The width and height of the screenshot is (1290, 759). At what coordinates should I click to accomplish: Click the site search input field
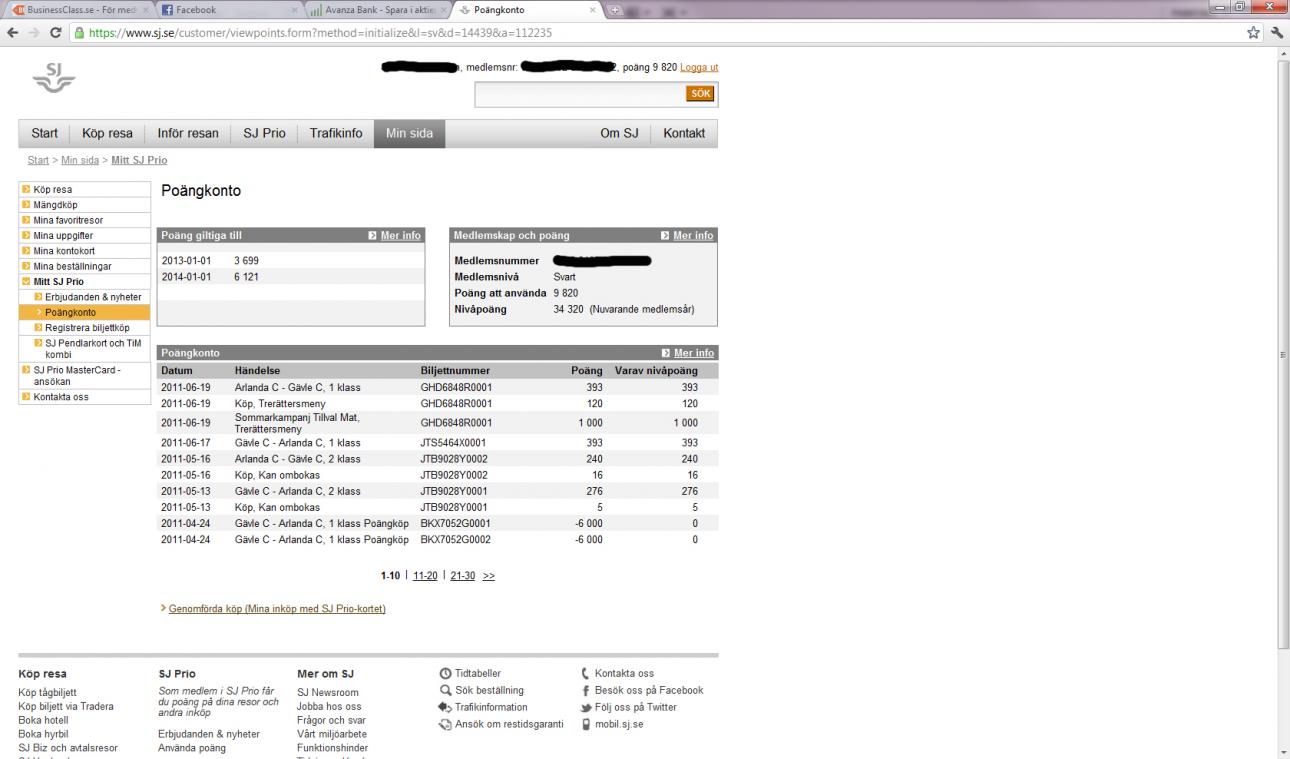point(579,94)
